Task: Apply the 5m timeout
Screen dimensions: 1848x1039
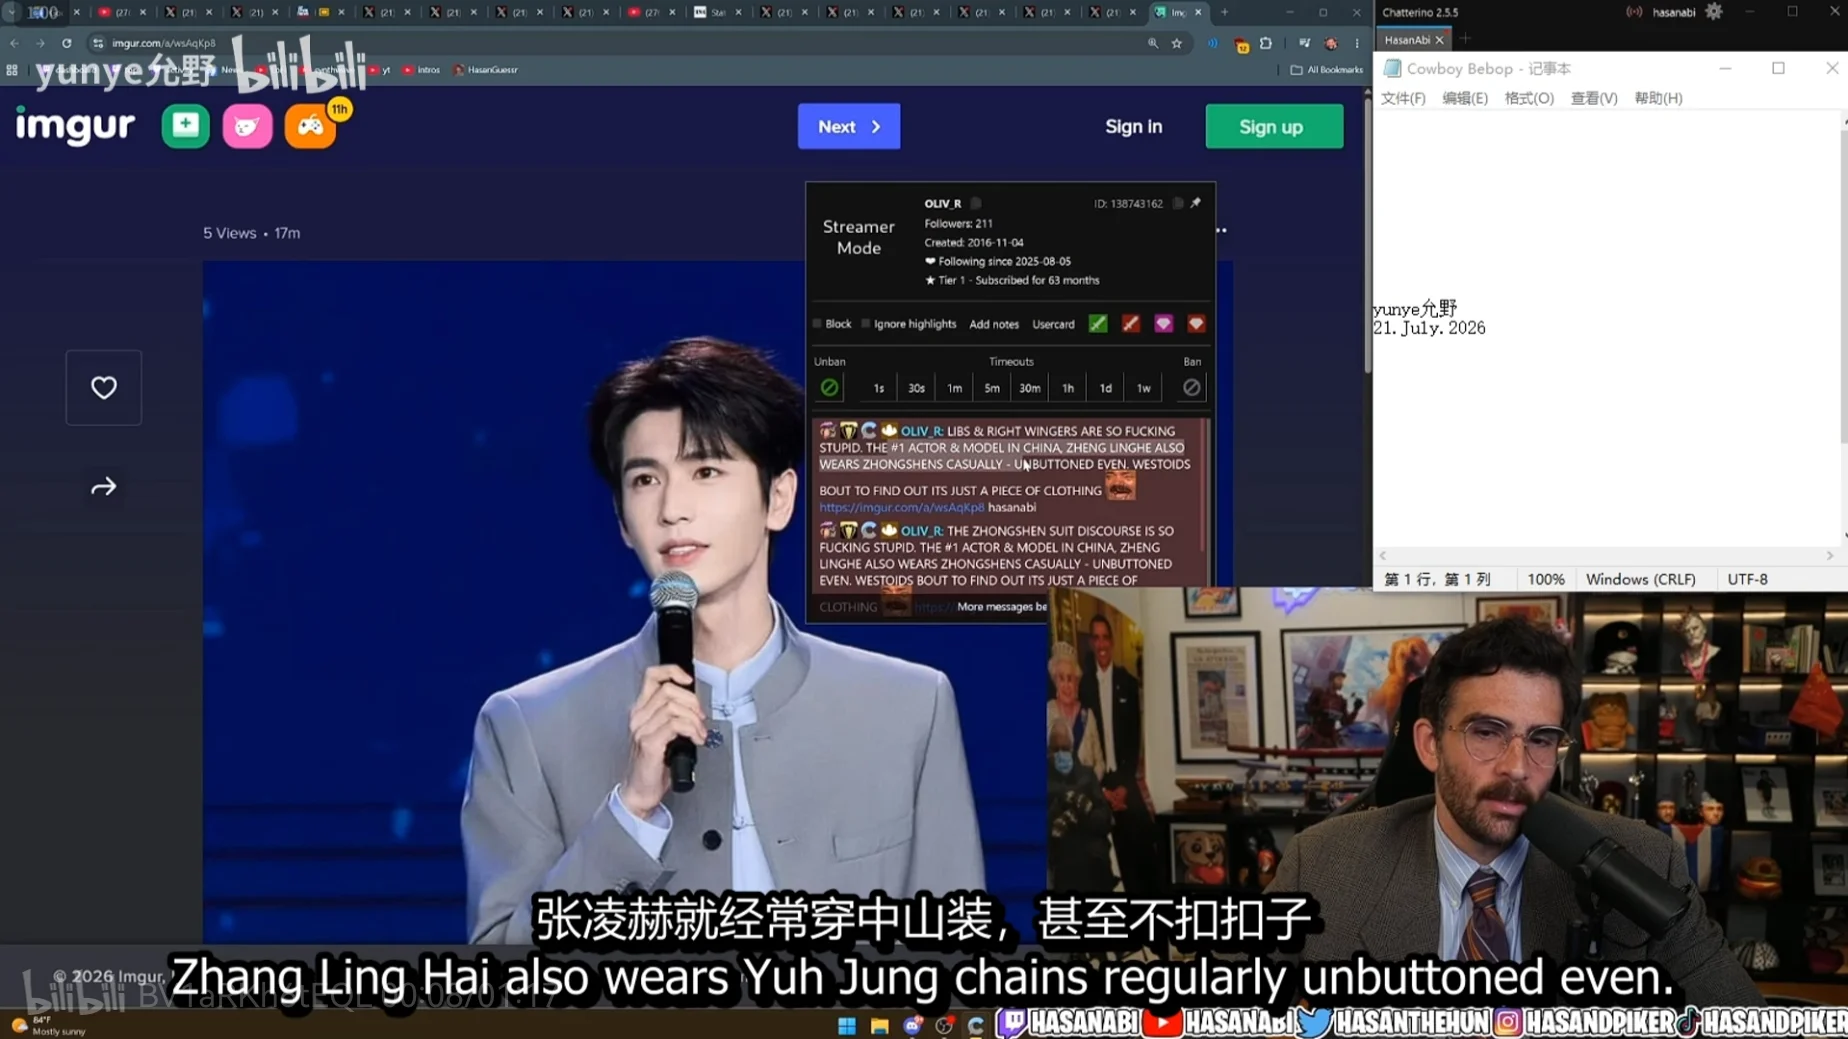Action: click(x=992, y=388)
